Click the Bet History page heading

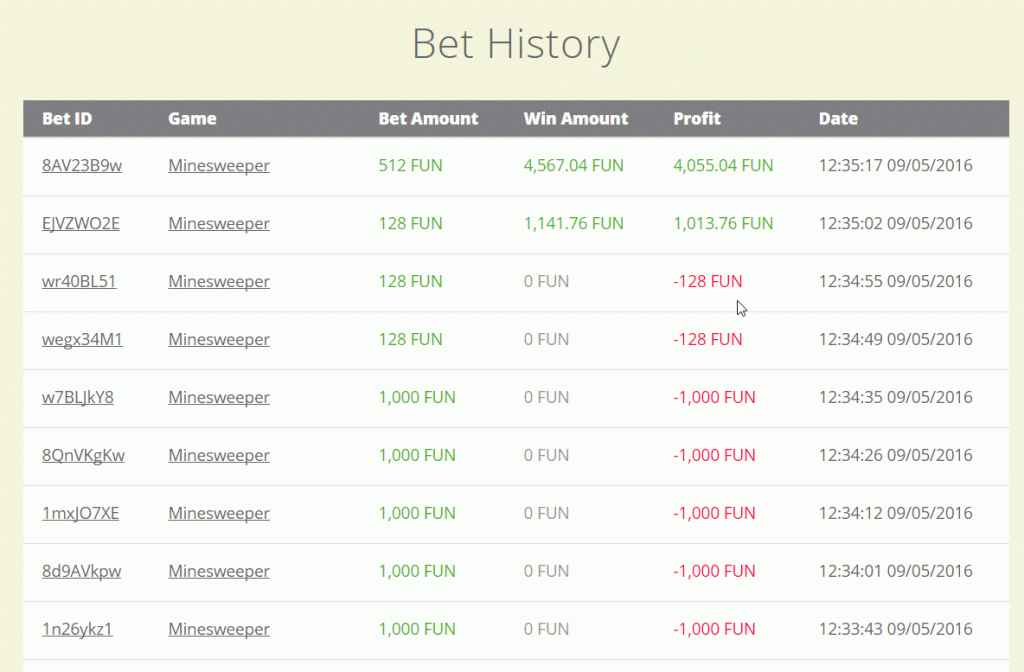[515, 44]
